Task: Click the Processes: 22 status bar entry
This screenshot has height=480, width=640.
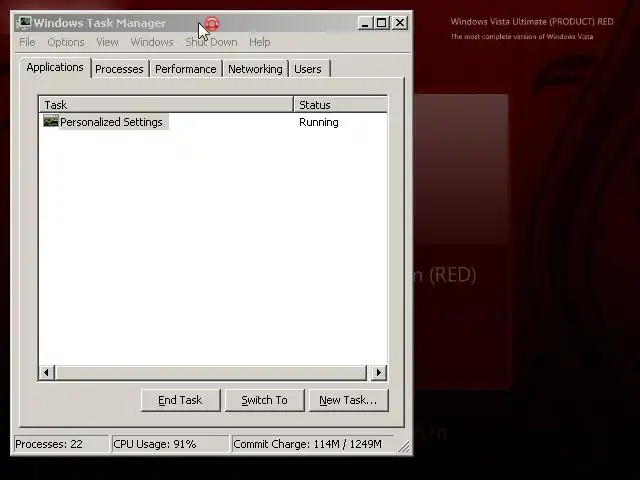Action: (61, 444)
